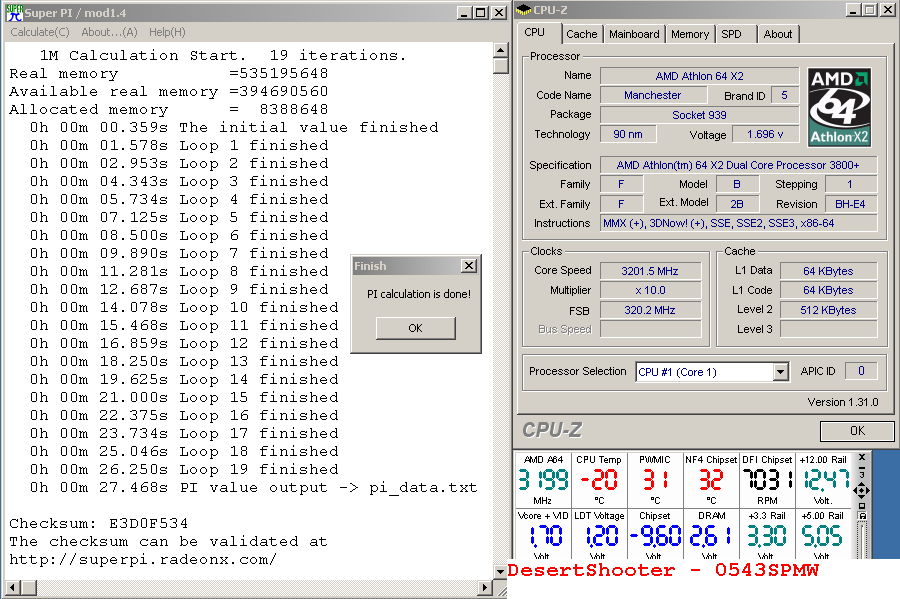900x599 pixels.
Task: Open the Processor Selection dropdown
Action: coord(780,372)
